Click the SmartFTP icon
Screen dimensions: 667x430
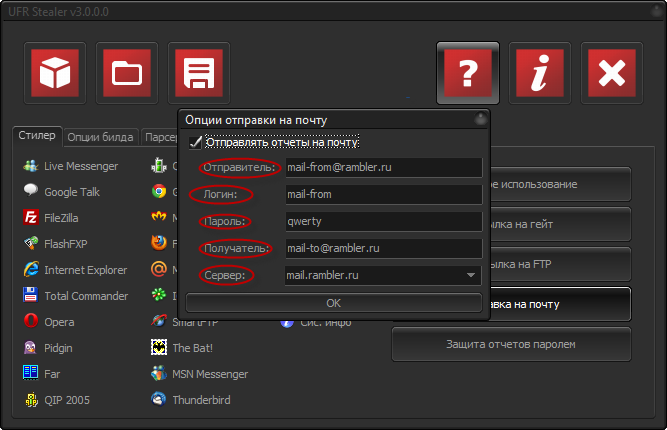pyautogui.click(x=159, y=321)
